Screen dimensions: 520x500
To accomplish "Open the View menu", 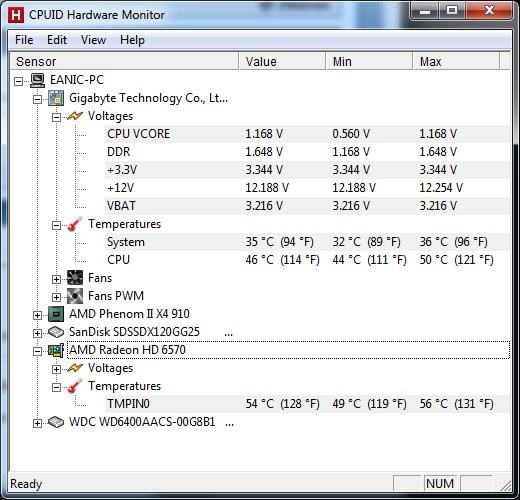I will pyautogui.click(x=93, y=40).
